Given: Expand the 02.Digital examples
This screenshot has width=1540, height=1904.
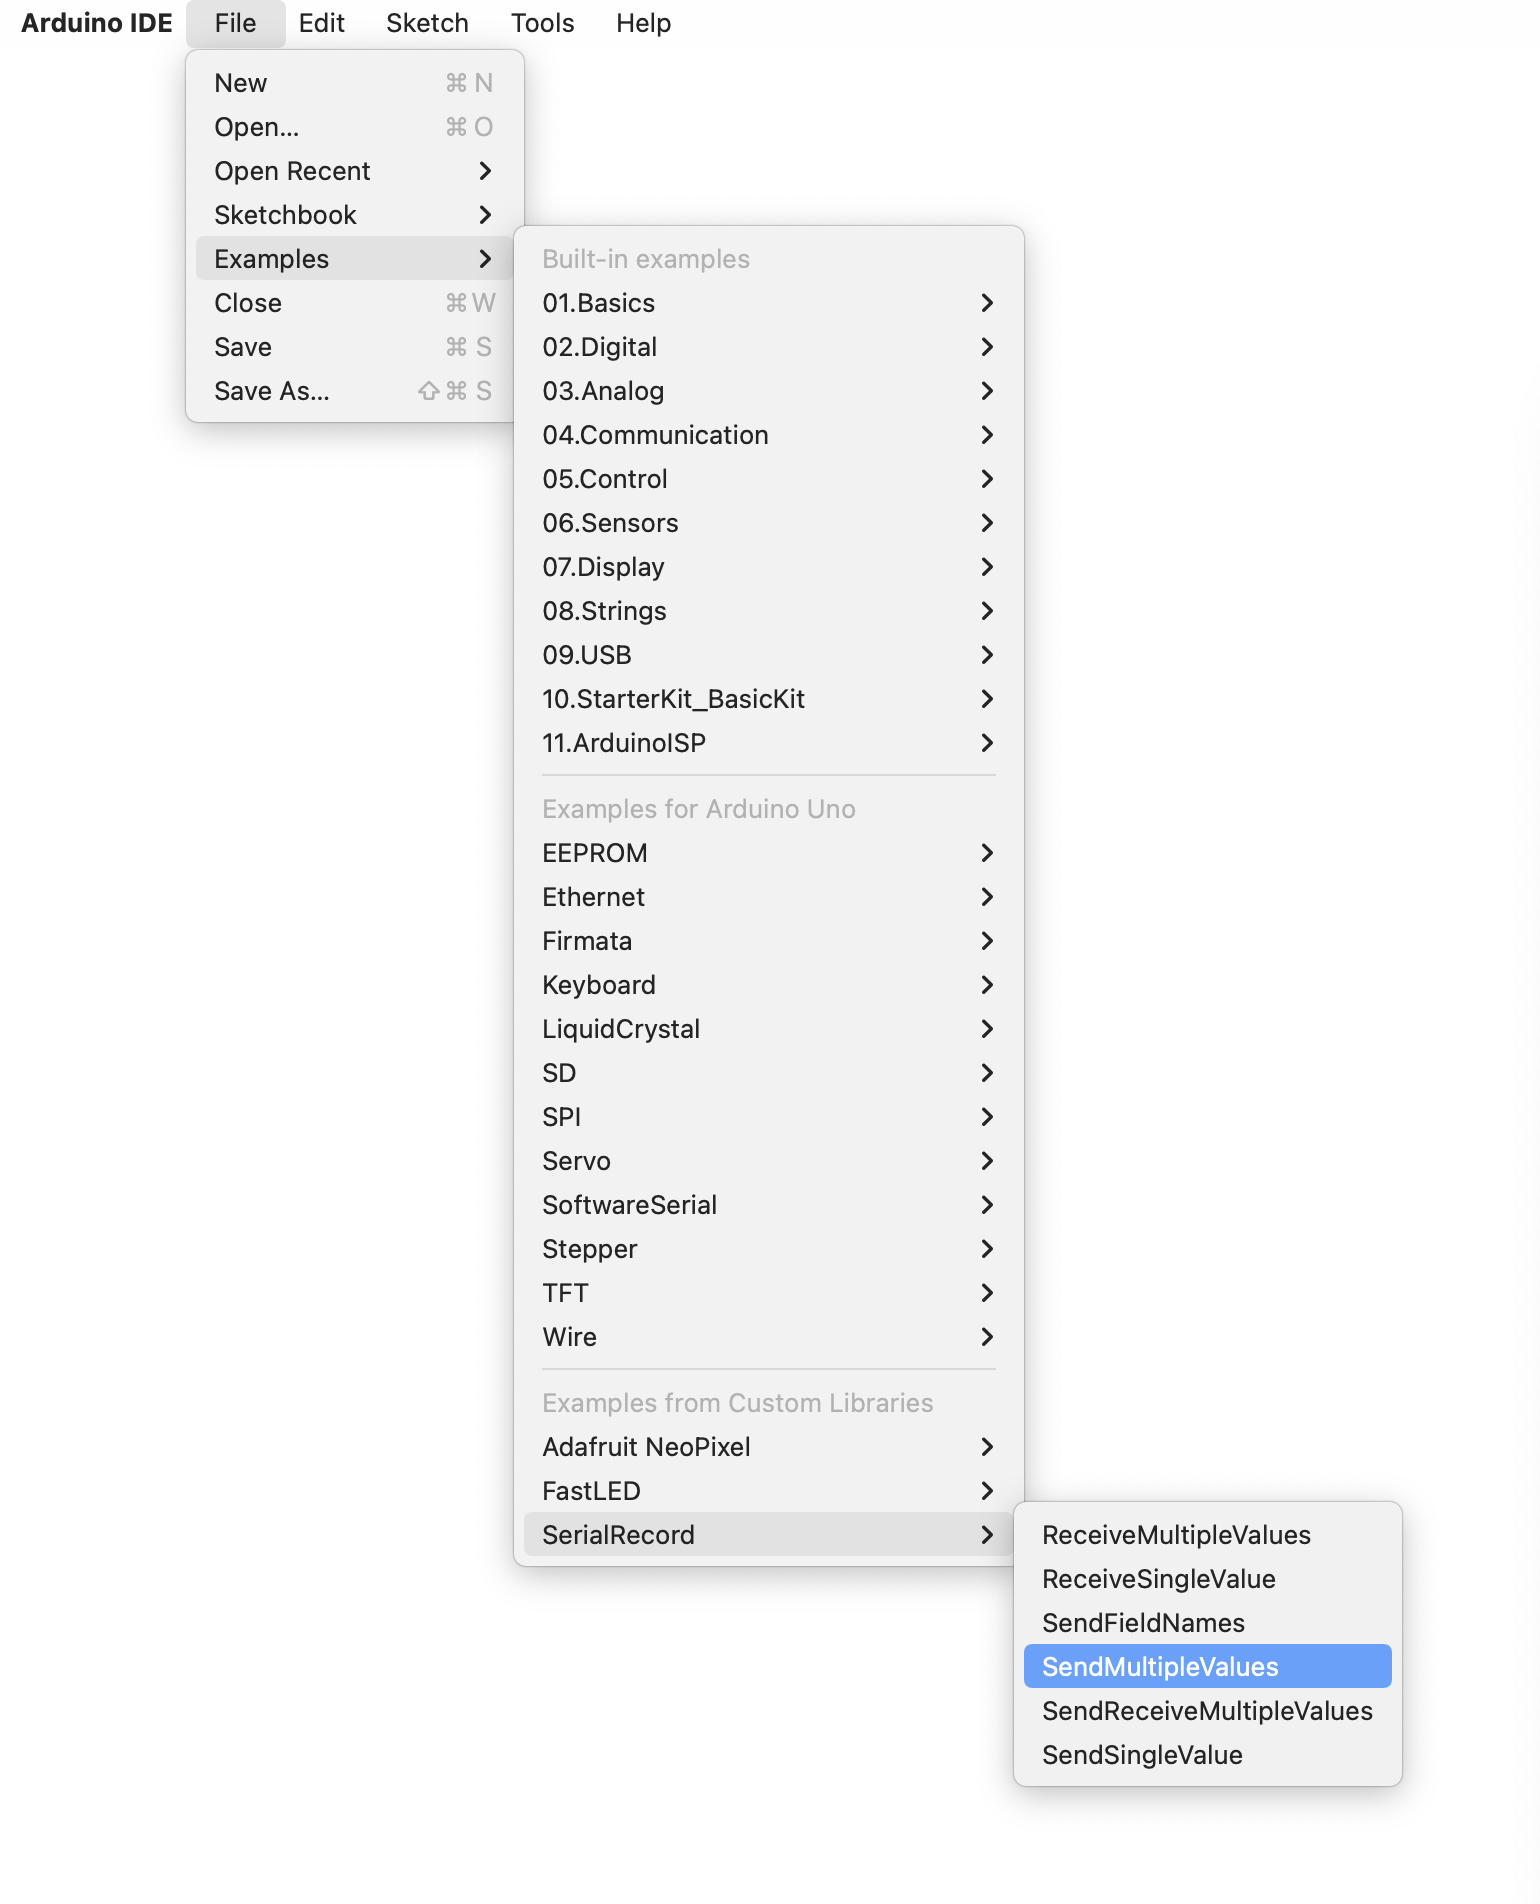Looking at the screenshot, I should click(768, 347).
